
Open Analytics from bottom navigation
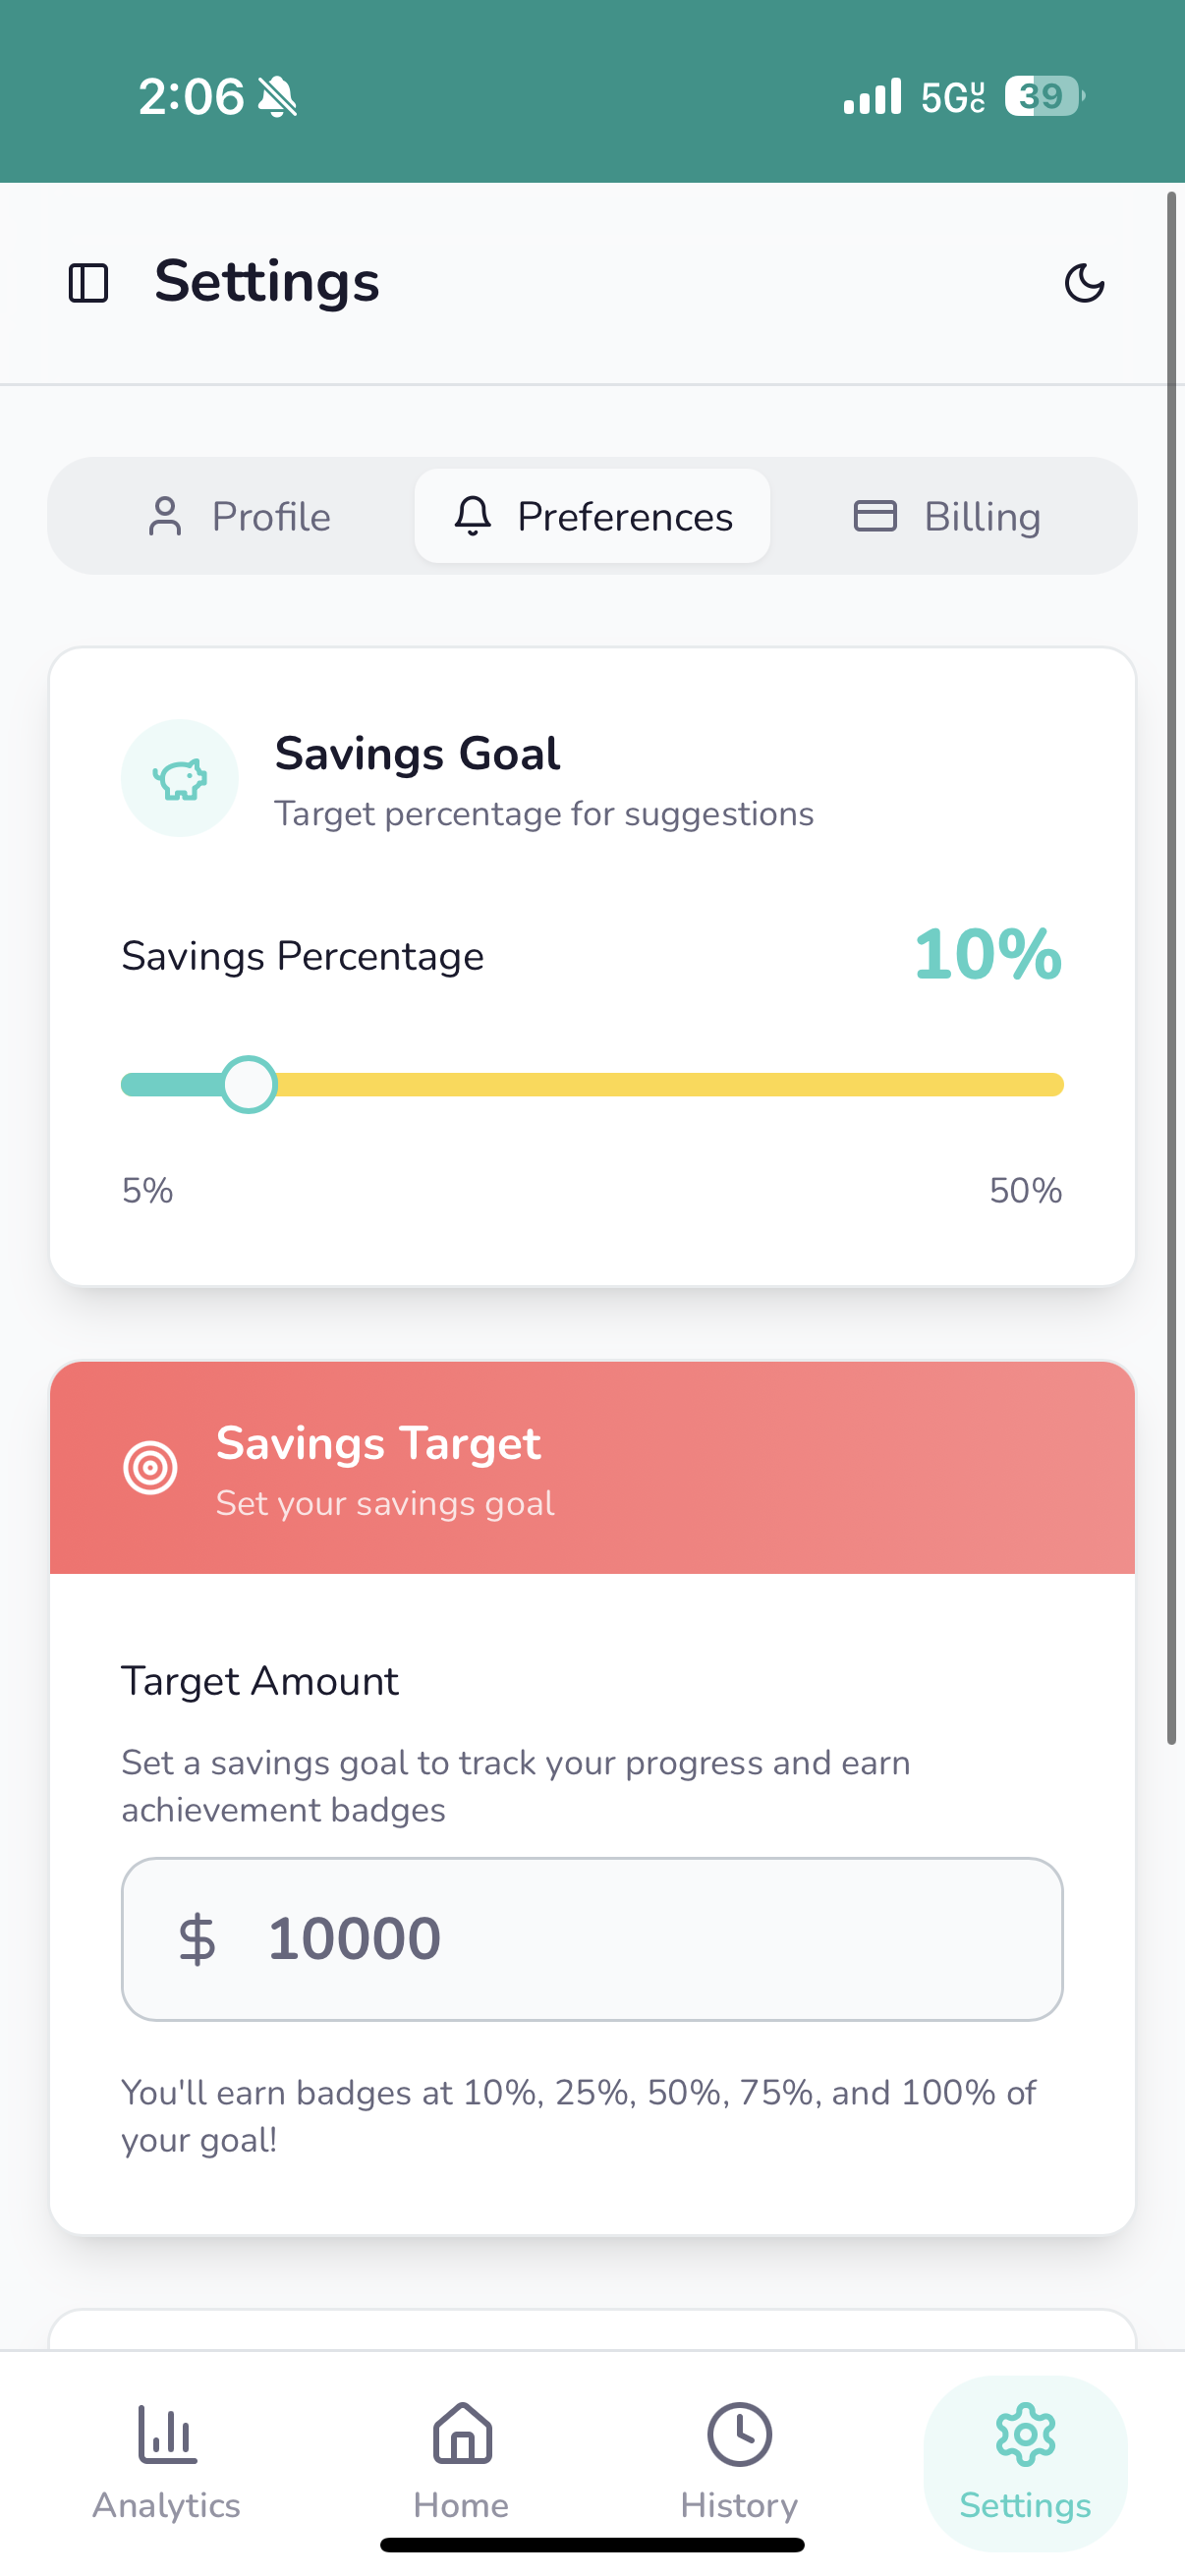pyautogui.click(x=167, y=2462)
